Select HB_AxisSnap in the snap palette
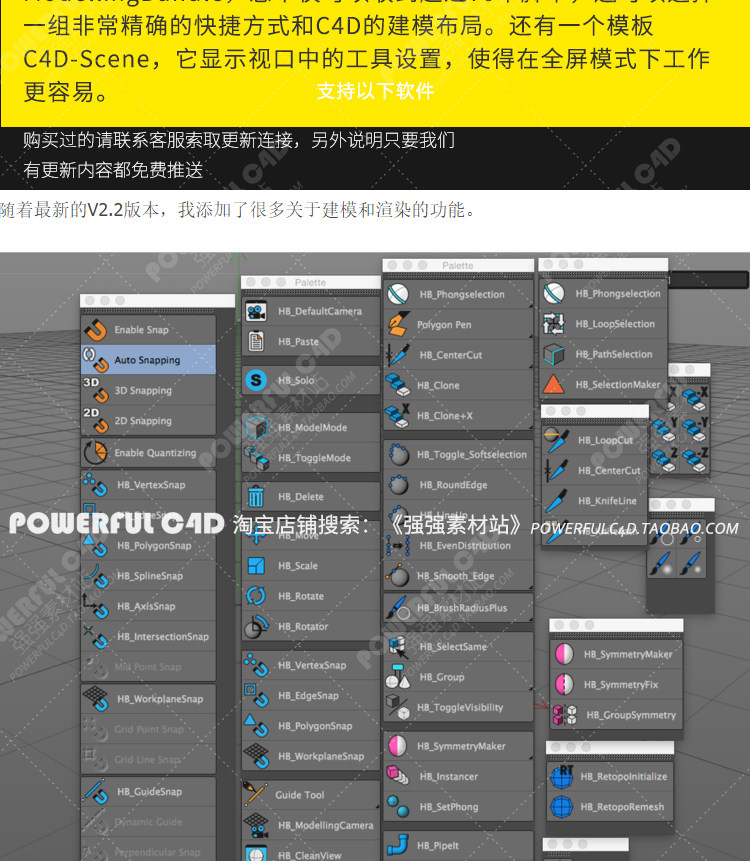750x861 pixels. pos(148,606)
